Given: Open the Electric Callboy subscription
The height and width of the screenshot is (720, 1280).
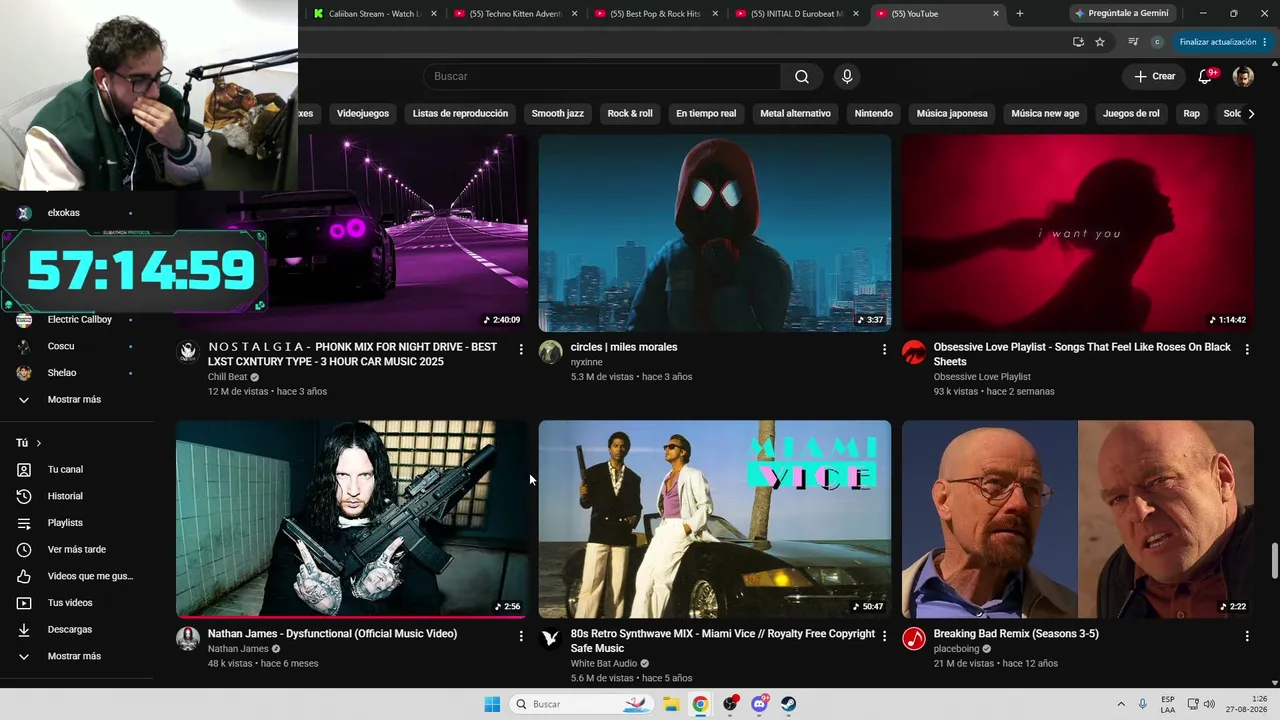Looking at the screenshot, I should tap(77, 320).
